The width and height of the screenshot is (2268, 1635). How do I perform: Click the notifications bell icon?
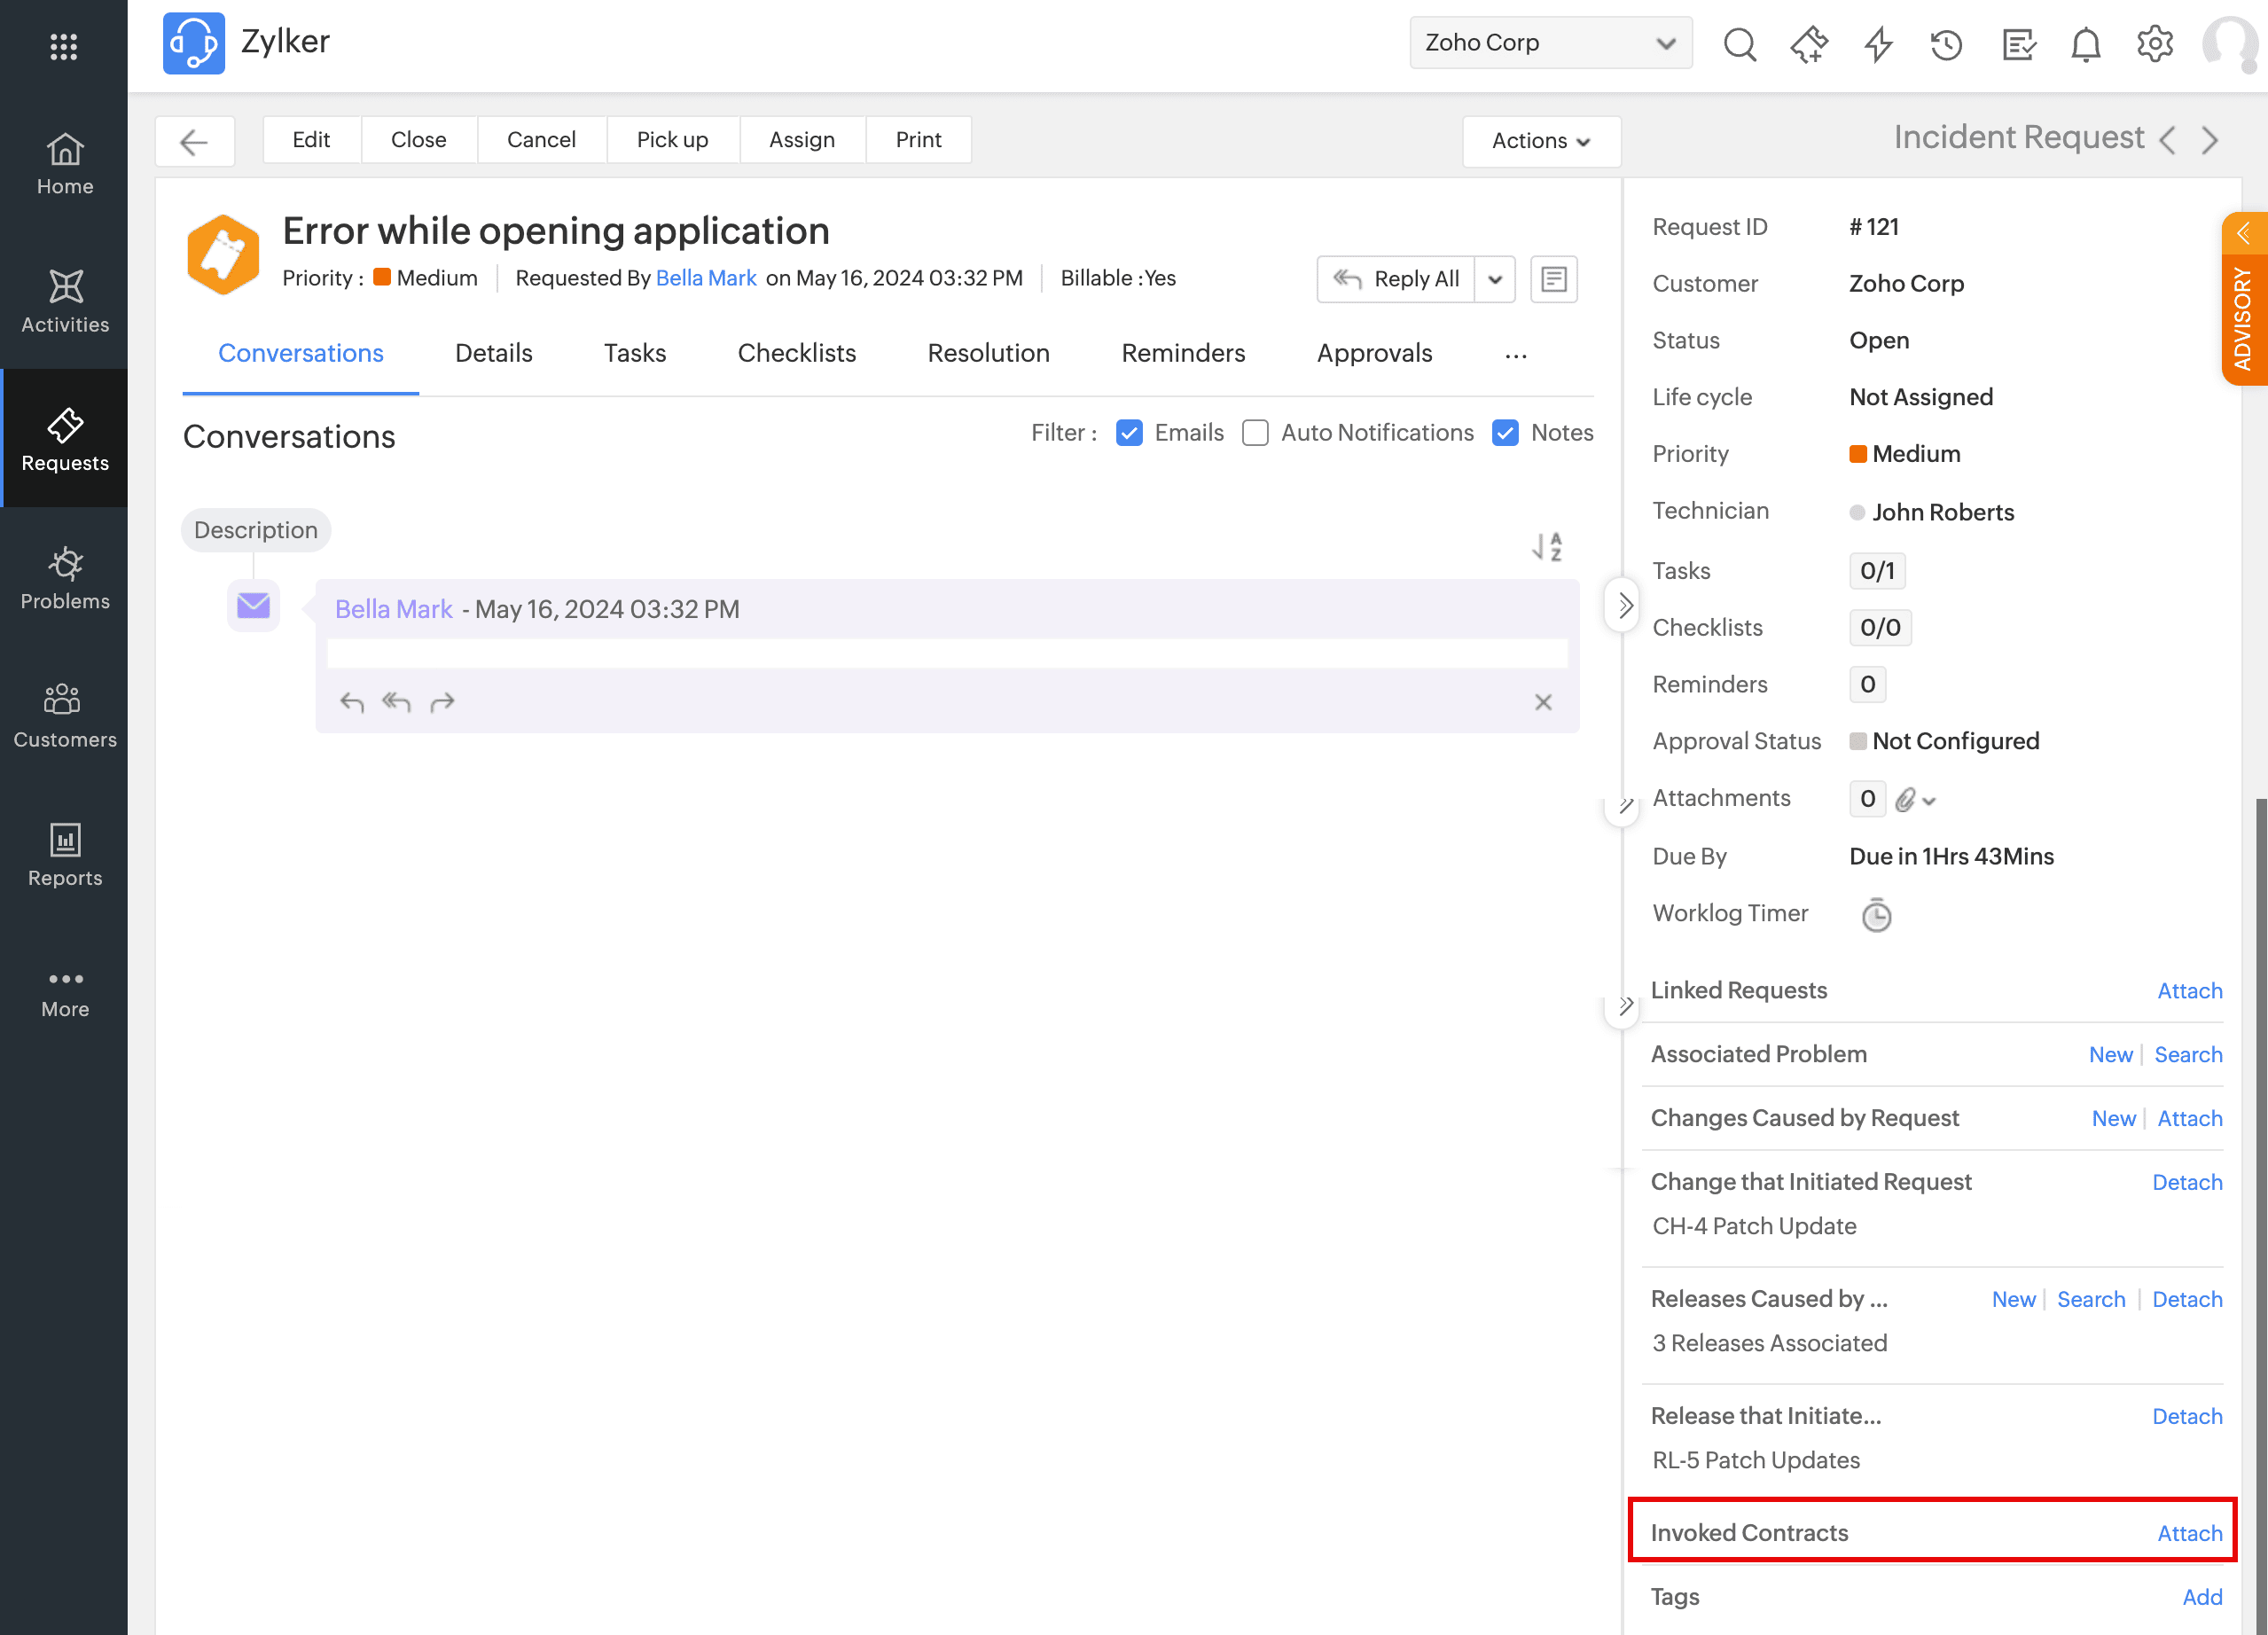click(x=2085, y=44)
